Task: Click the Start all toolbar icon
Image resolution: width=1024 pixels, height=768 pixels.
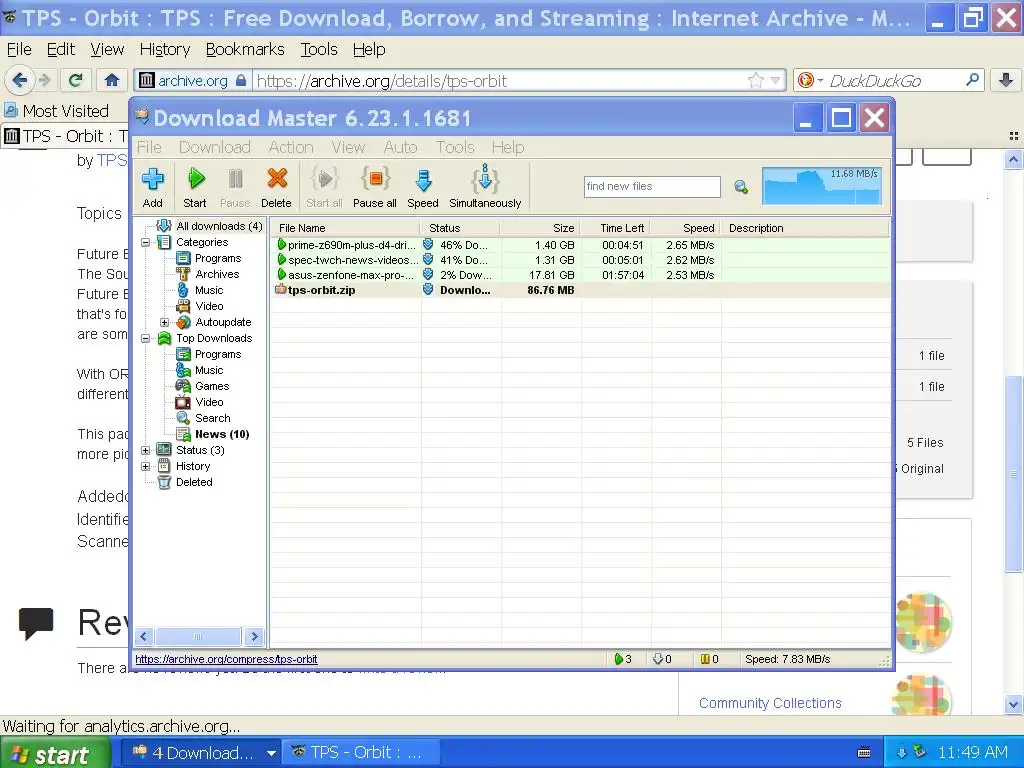Action: pyautogui.click(x=324, y=187)
